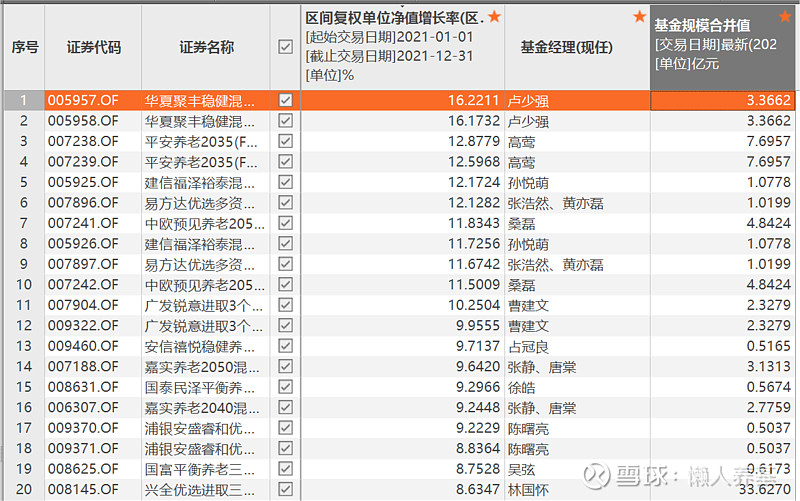
Task: Select row number 17
Action: pos(23,428)
